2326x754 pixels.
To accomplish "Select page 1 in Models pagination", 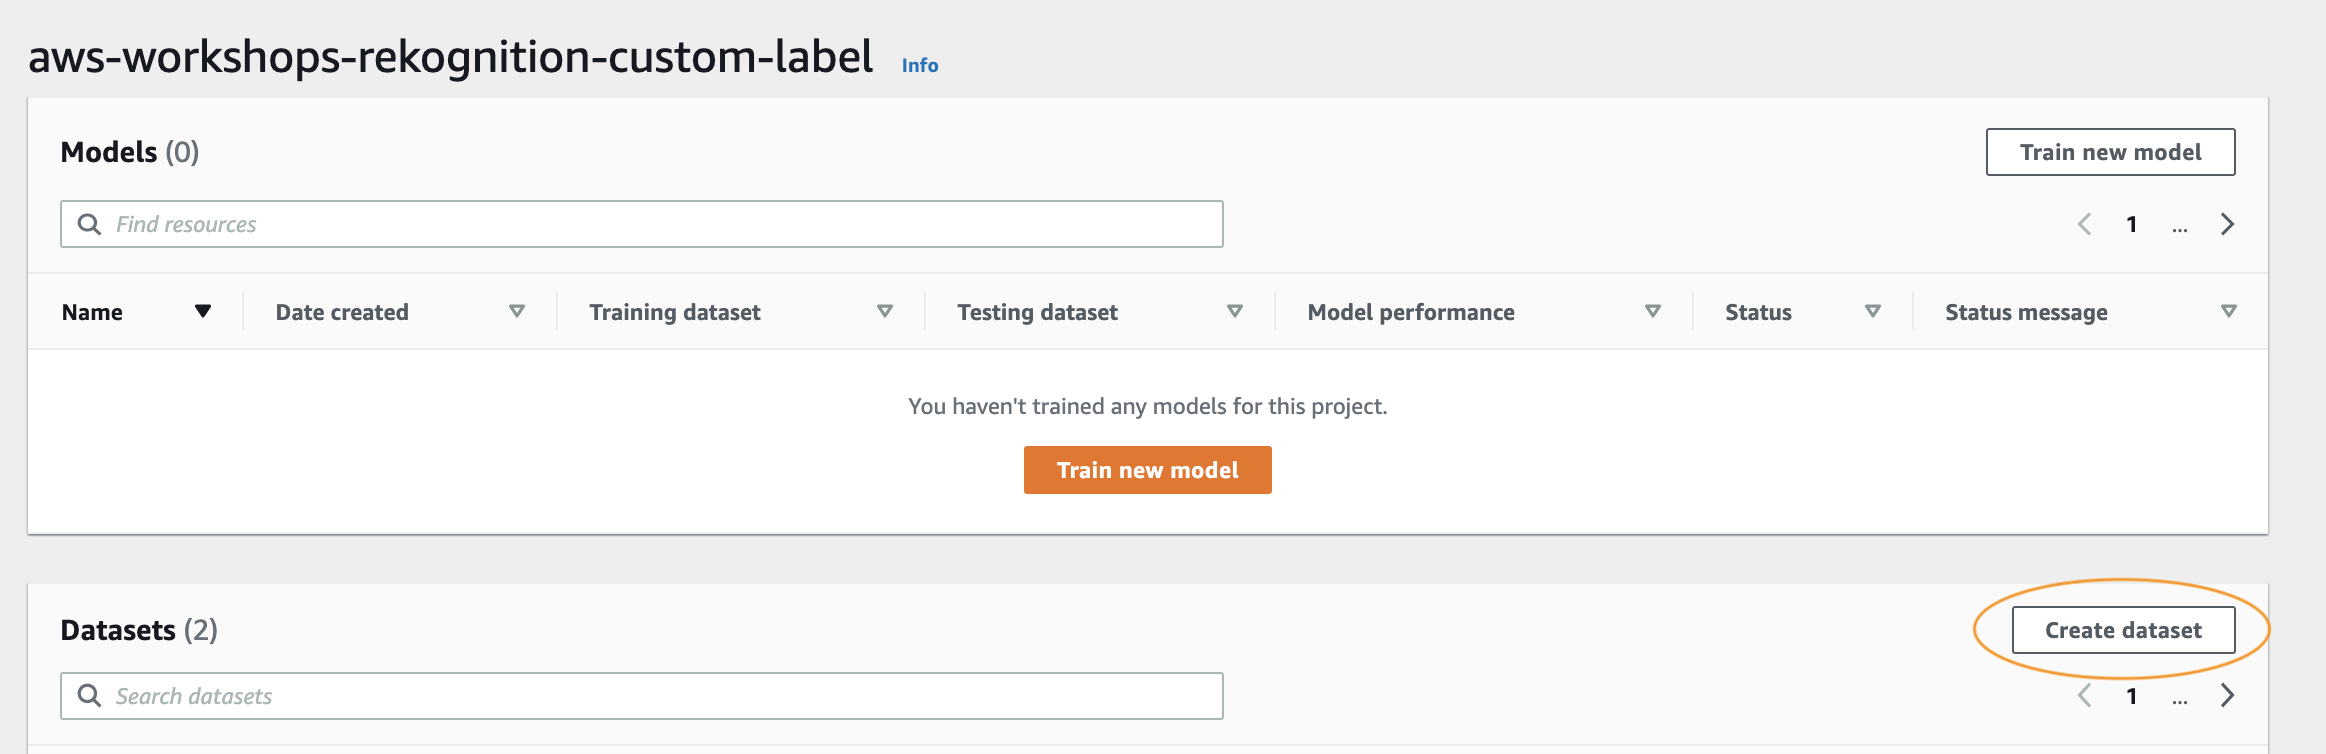I will tap(2132, 224).
